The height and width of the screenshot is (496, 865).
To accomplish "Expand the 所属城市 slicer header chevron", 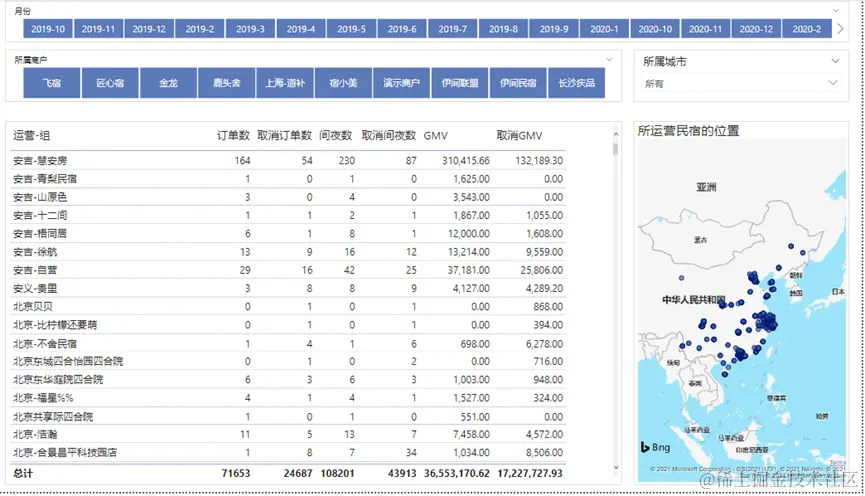I will (x=835, y=61).
